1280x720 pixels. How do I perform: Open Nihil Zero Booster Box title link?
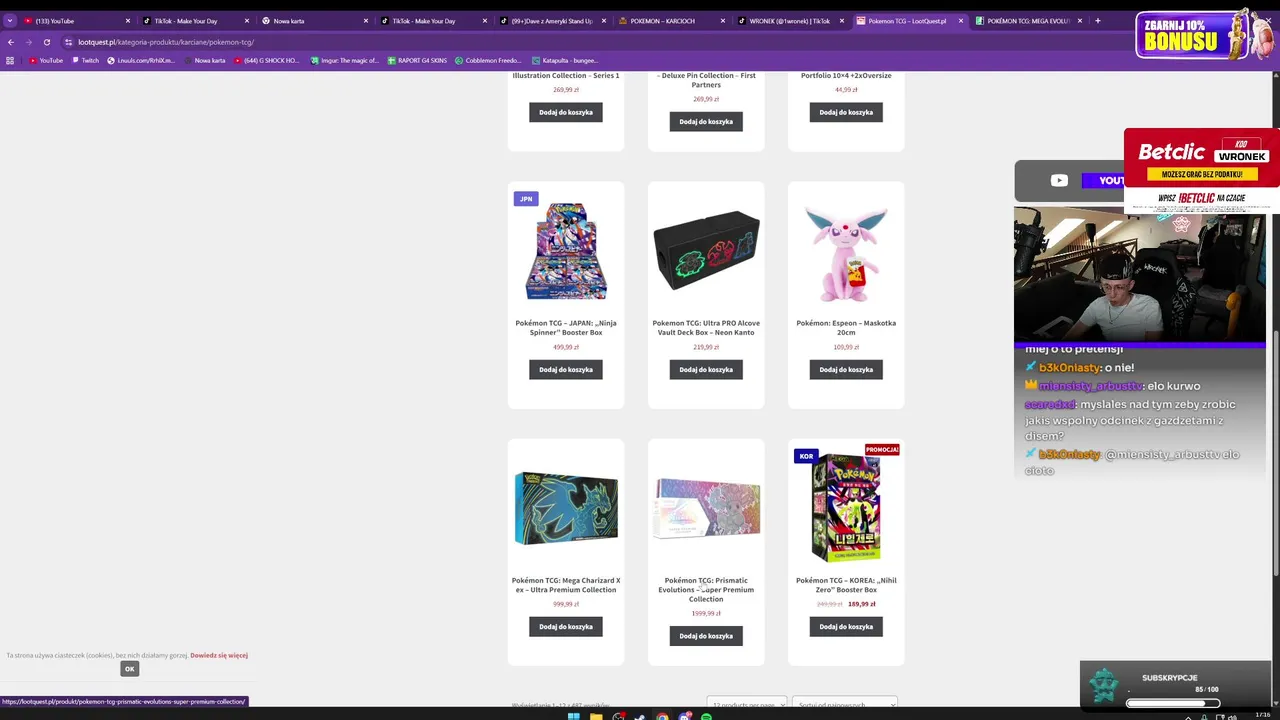tap(846, 585)
